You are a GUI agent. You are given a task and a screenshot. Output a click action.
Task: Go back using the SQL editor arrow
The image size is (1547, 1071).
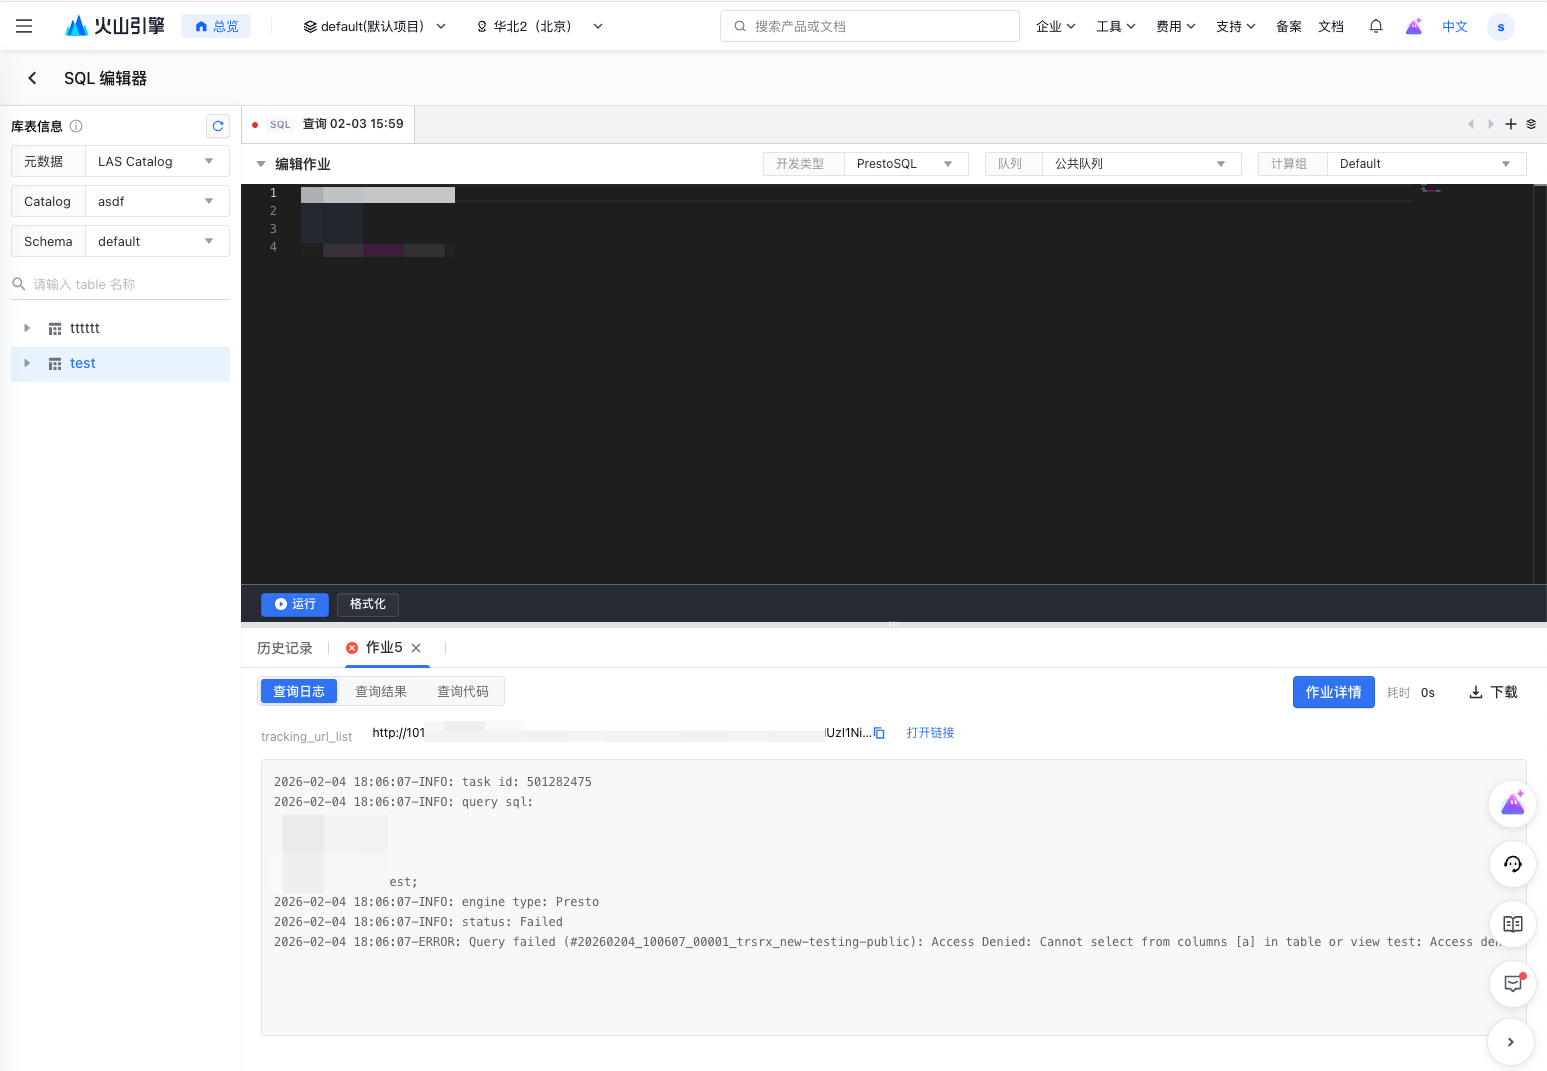click(32, 78)
